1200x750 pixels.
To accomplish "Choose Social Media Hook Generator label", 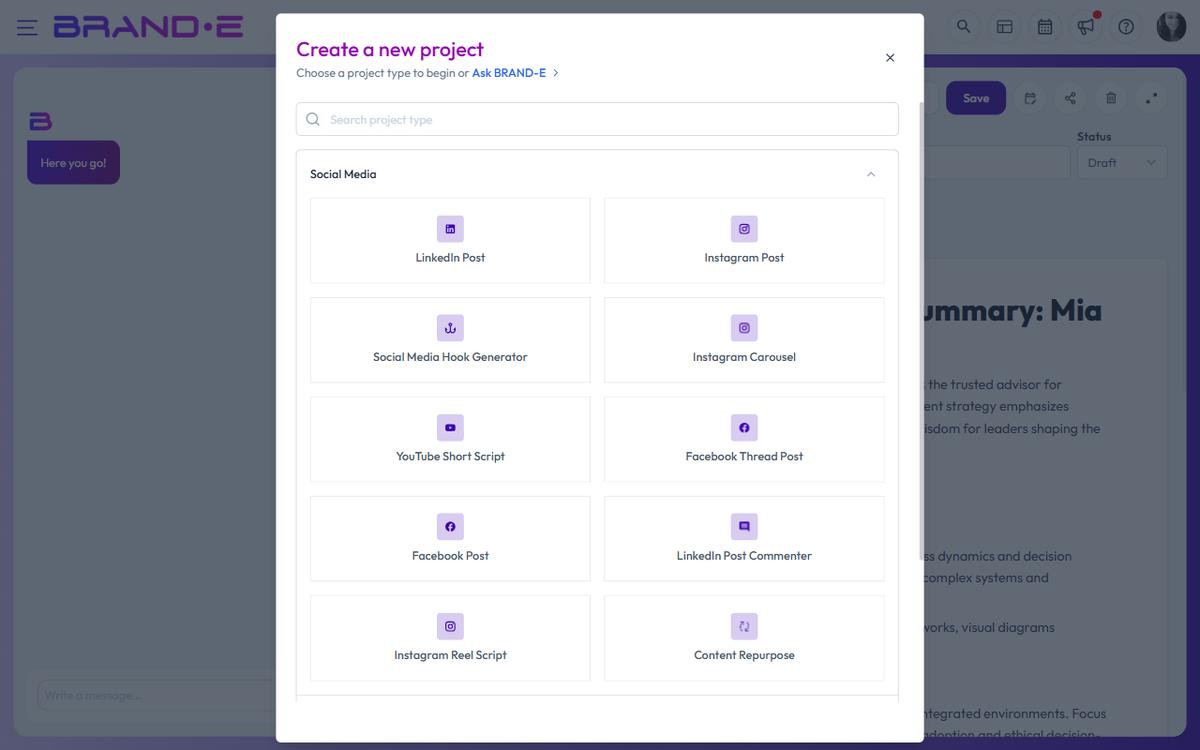I will 450,357.
